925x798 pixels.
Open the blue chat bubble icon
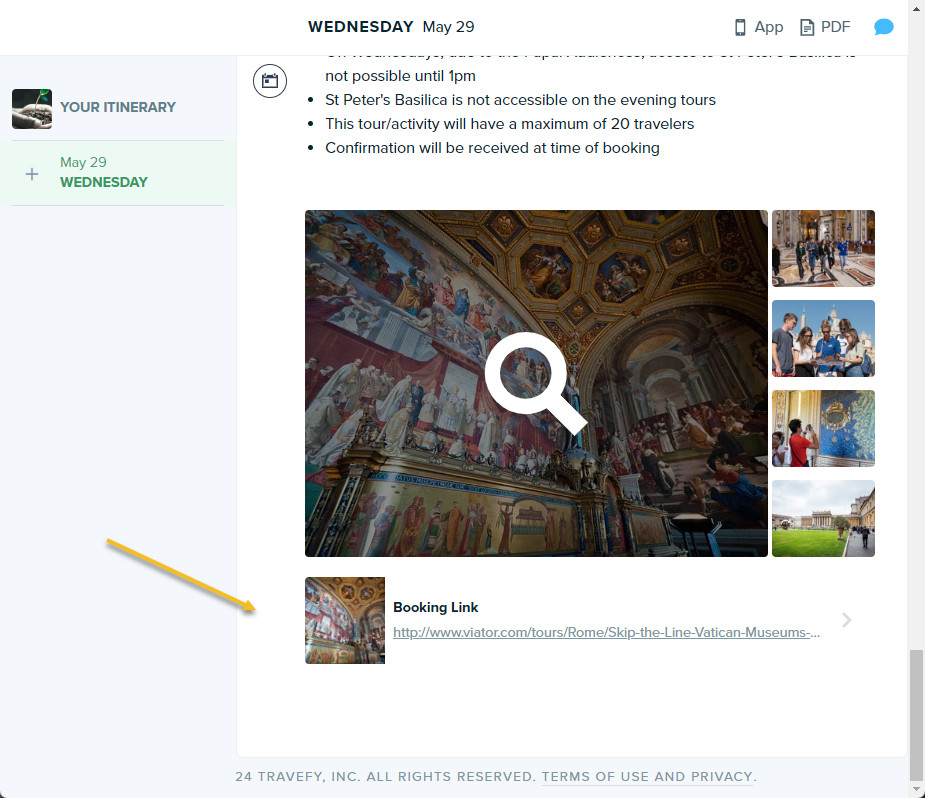point(884,27)
